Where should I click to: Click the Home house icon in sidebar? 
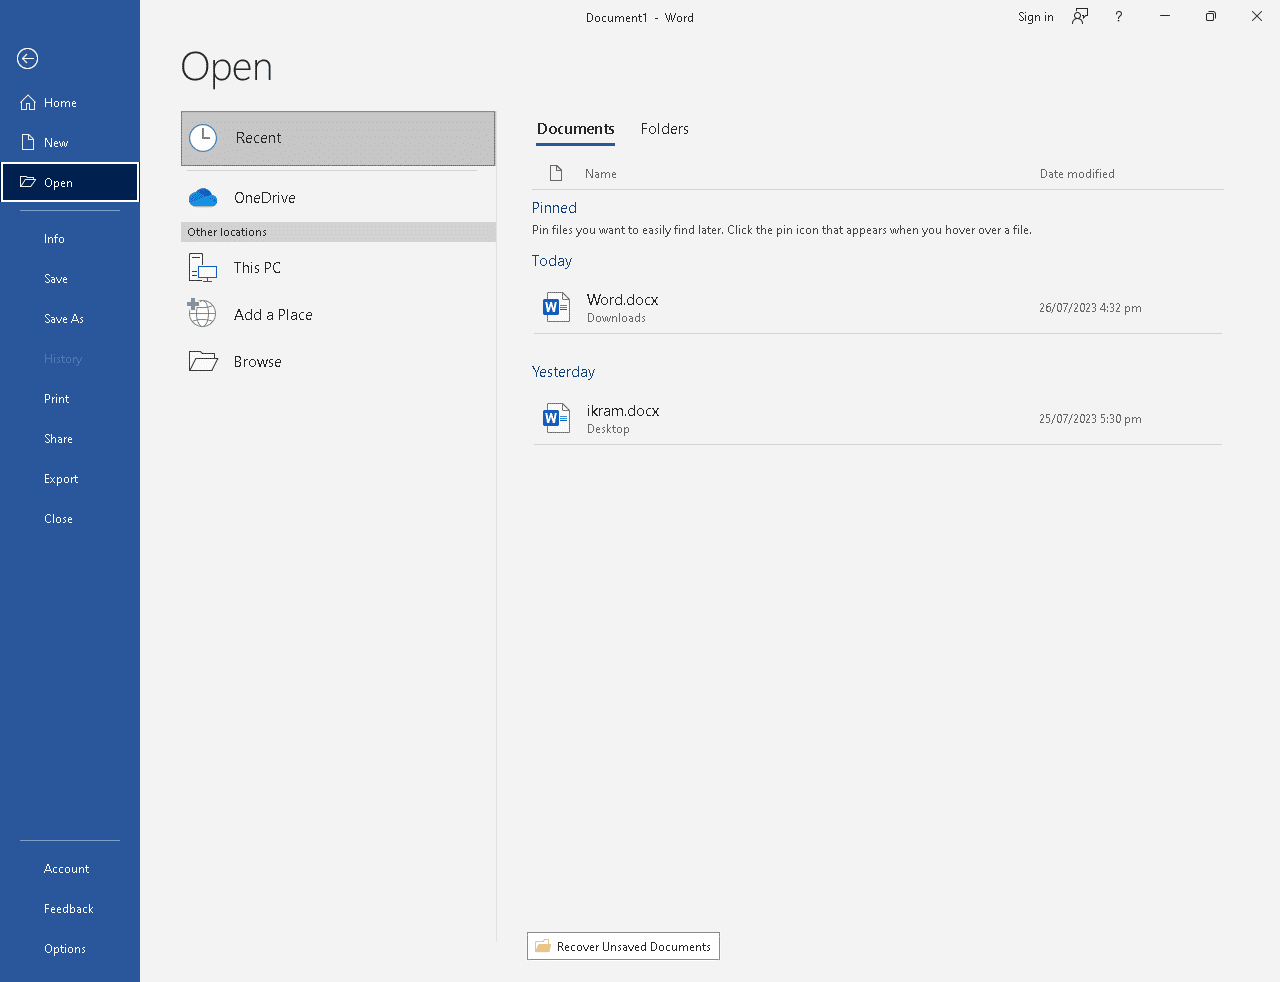[x=28, y=103]
